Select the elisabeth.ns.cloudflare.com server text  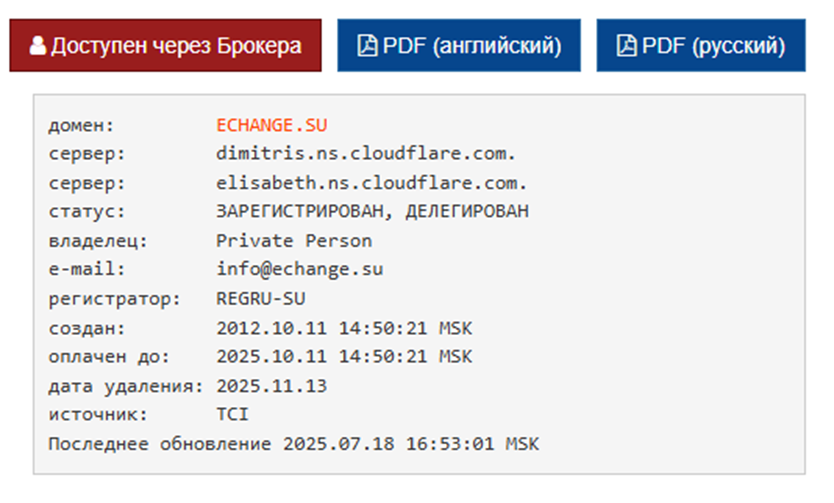click(371, 183)
